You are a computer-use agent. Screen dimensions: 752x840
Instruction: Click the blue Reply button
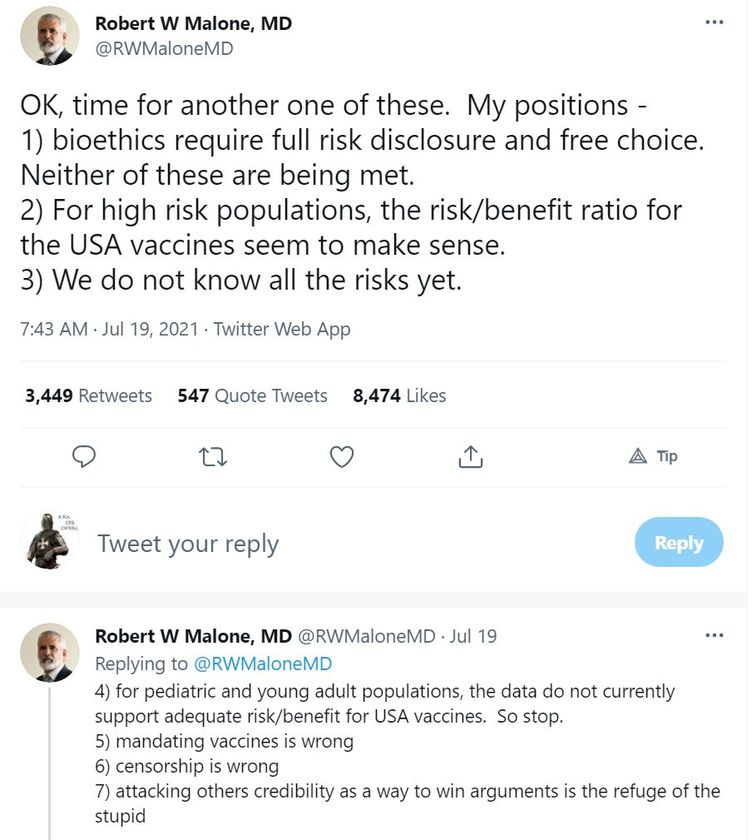679,542
